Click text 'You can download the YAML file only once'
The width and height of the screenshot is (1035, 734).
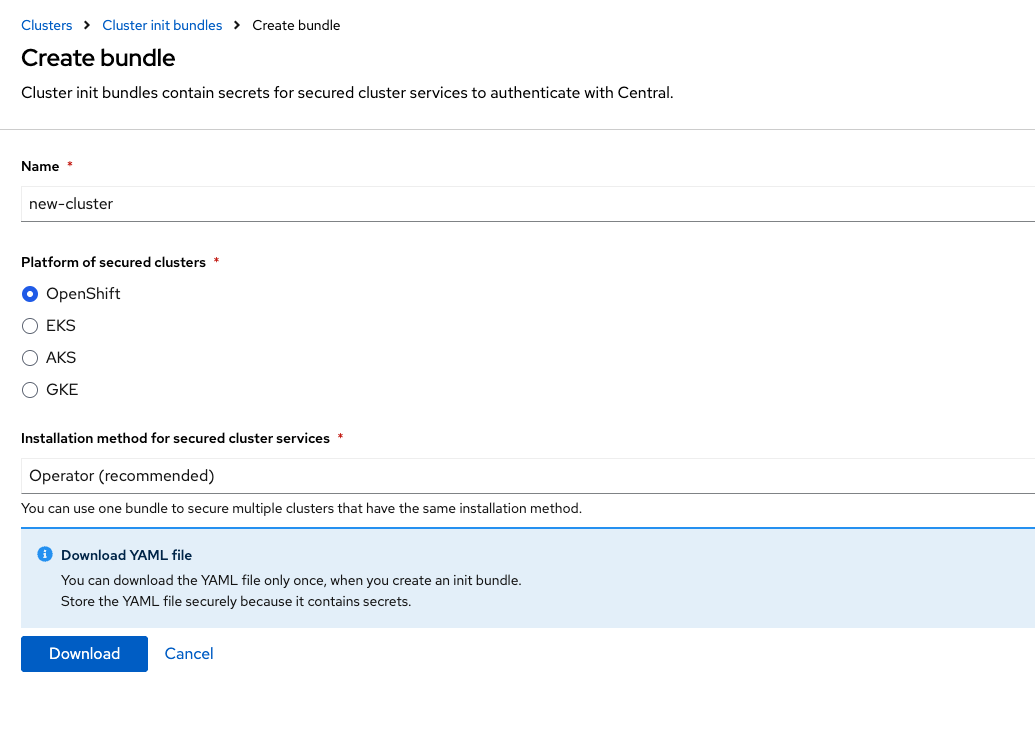[291, 580]
